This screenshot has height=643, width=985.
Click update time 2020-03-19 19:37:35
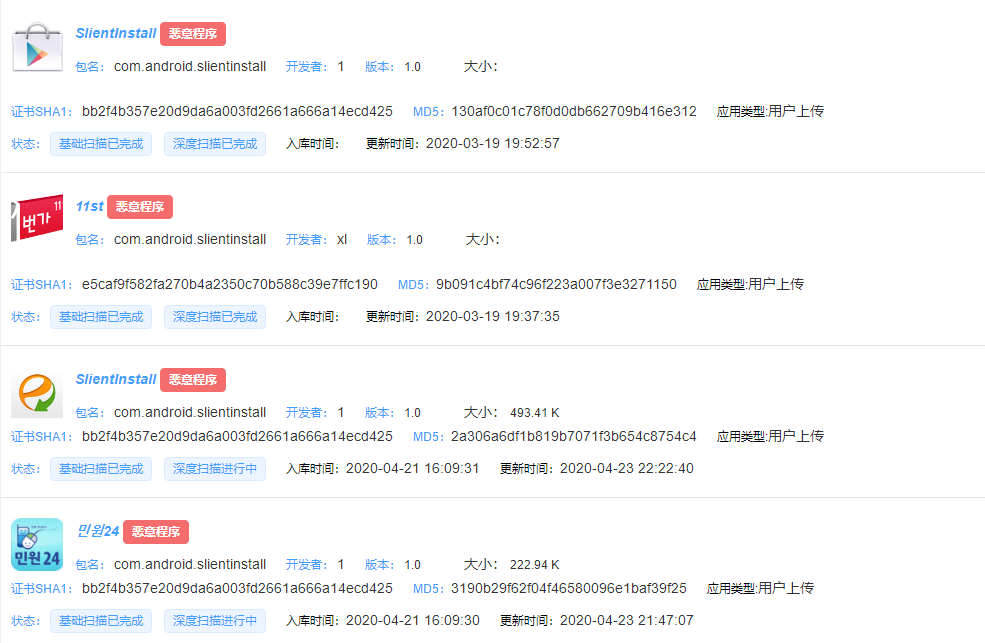pyautogui.click(x=492, y=316)
